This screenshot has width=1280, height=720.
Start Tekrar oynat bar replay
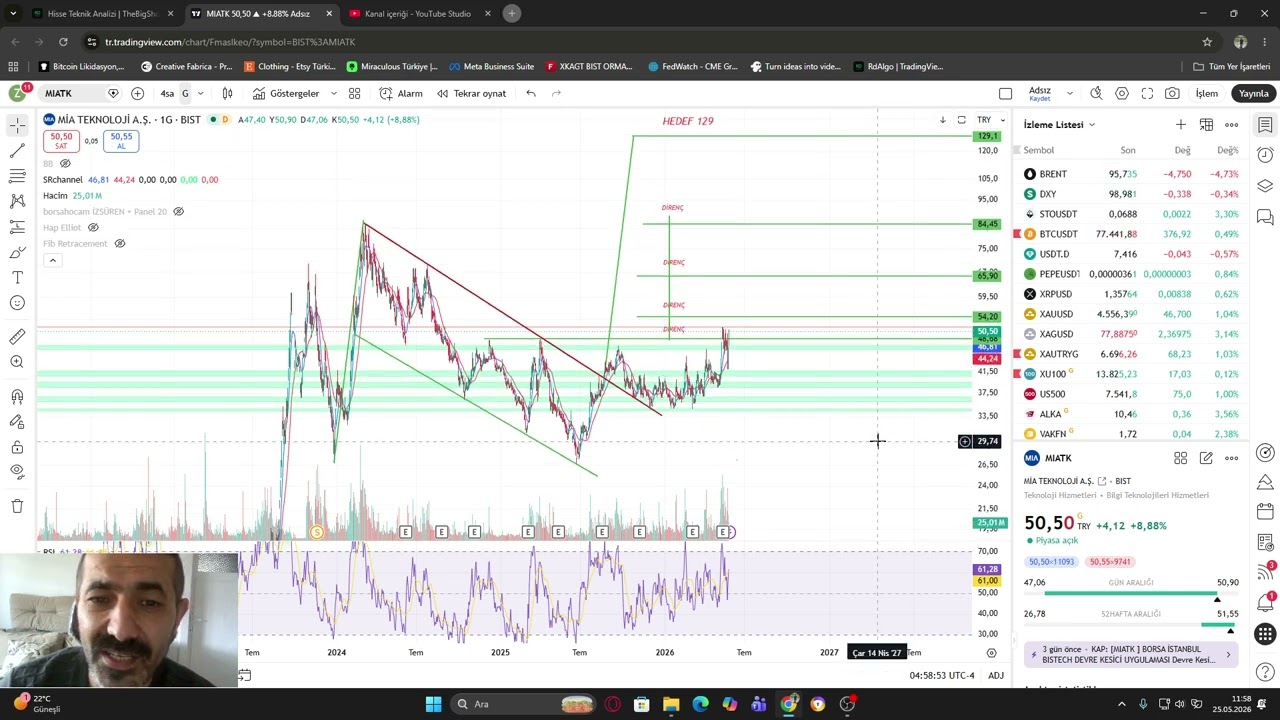tap(471, 93)
